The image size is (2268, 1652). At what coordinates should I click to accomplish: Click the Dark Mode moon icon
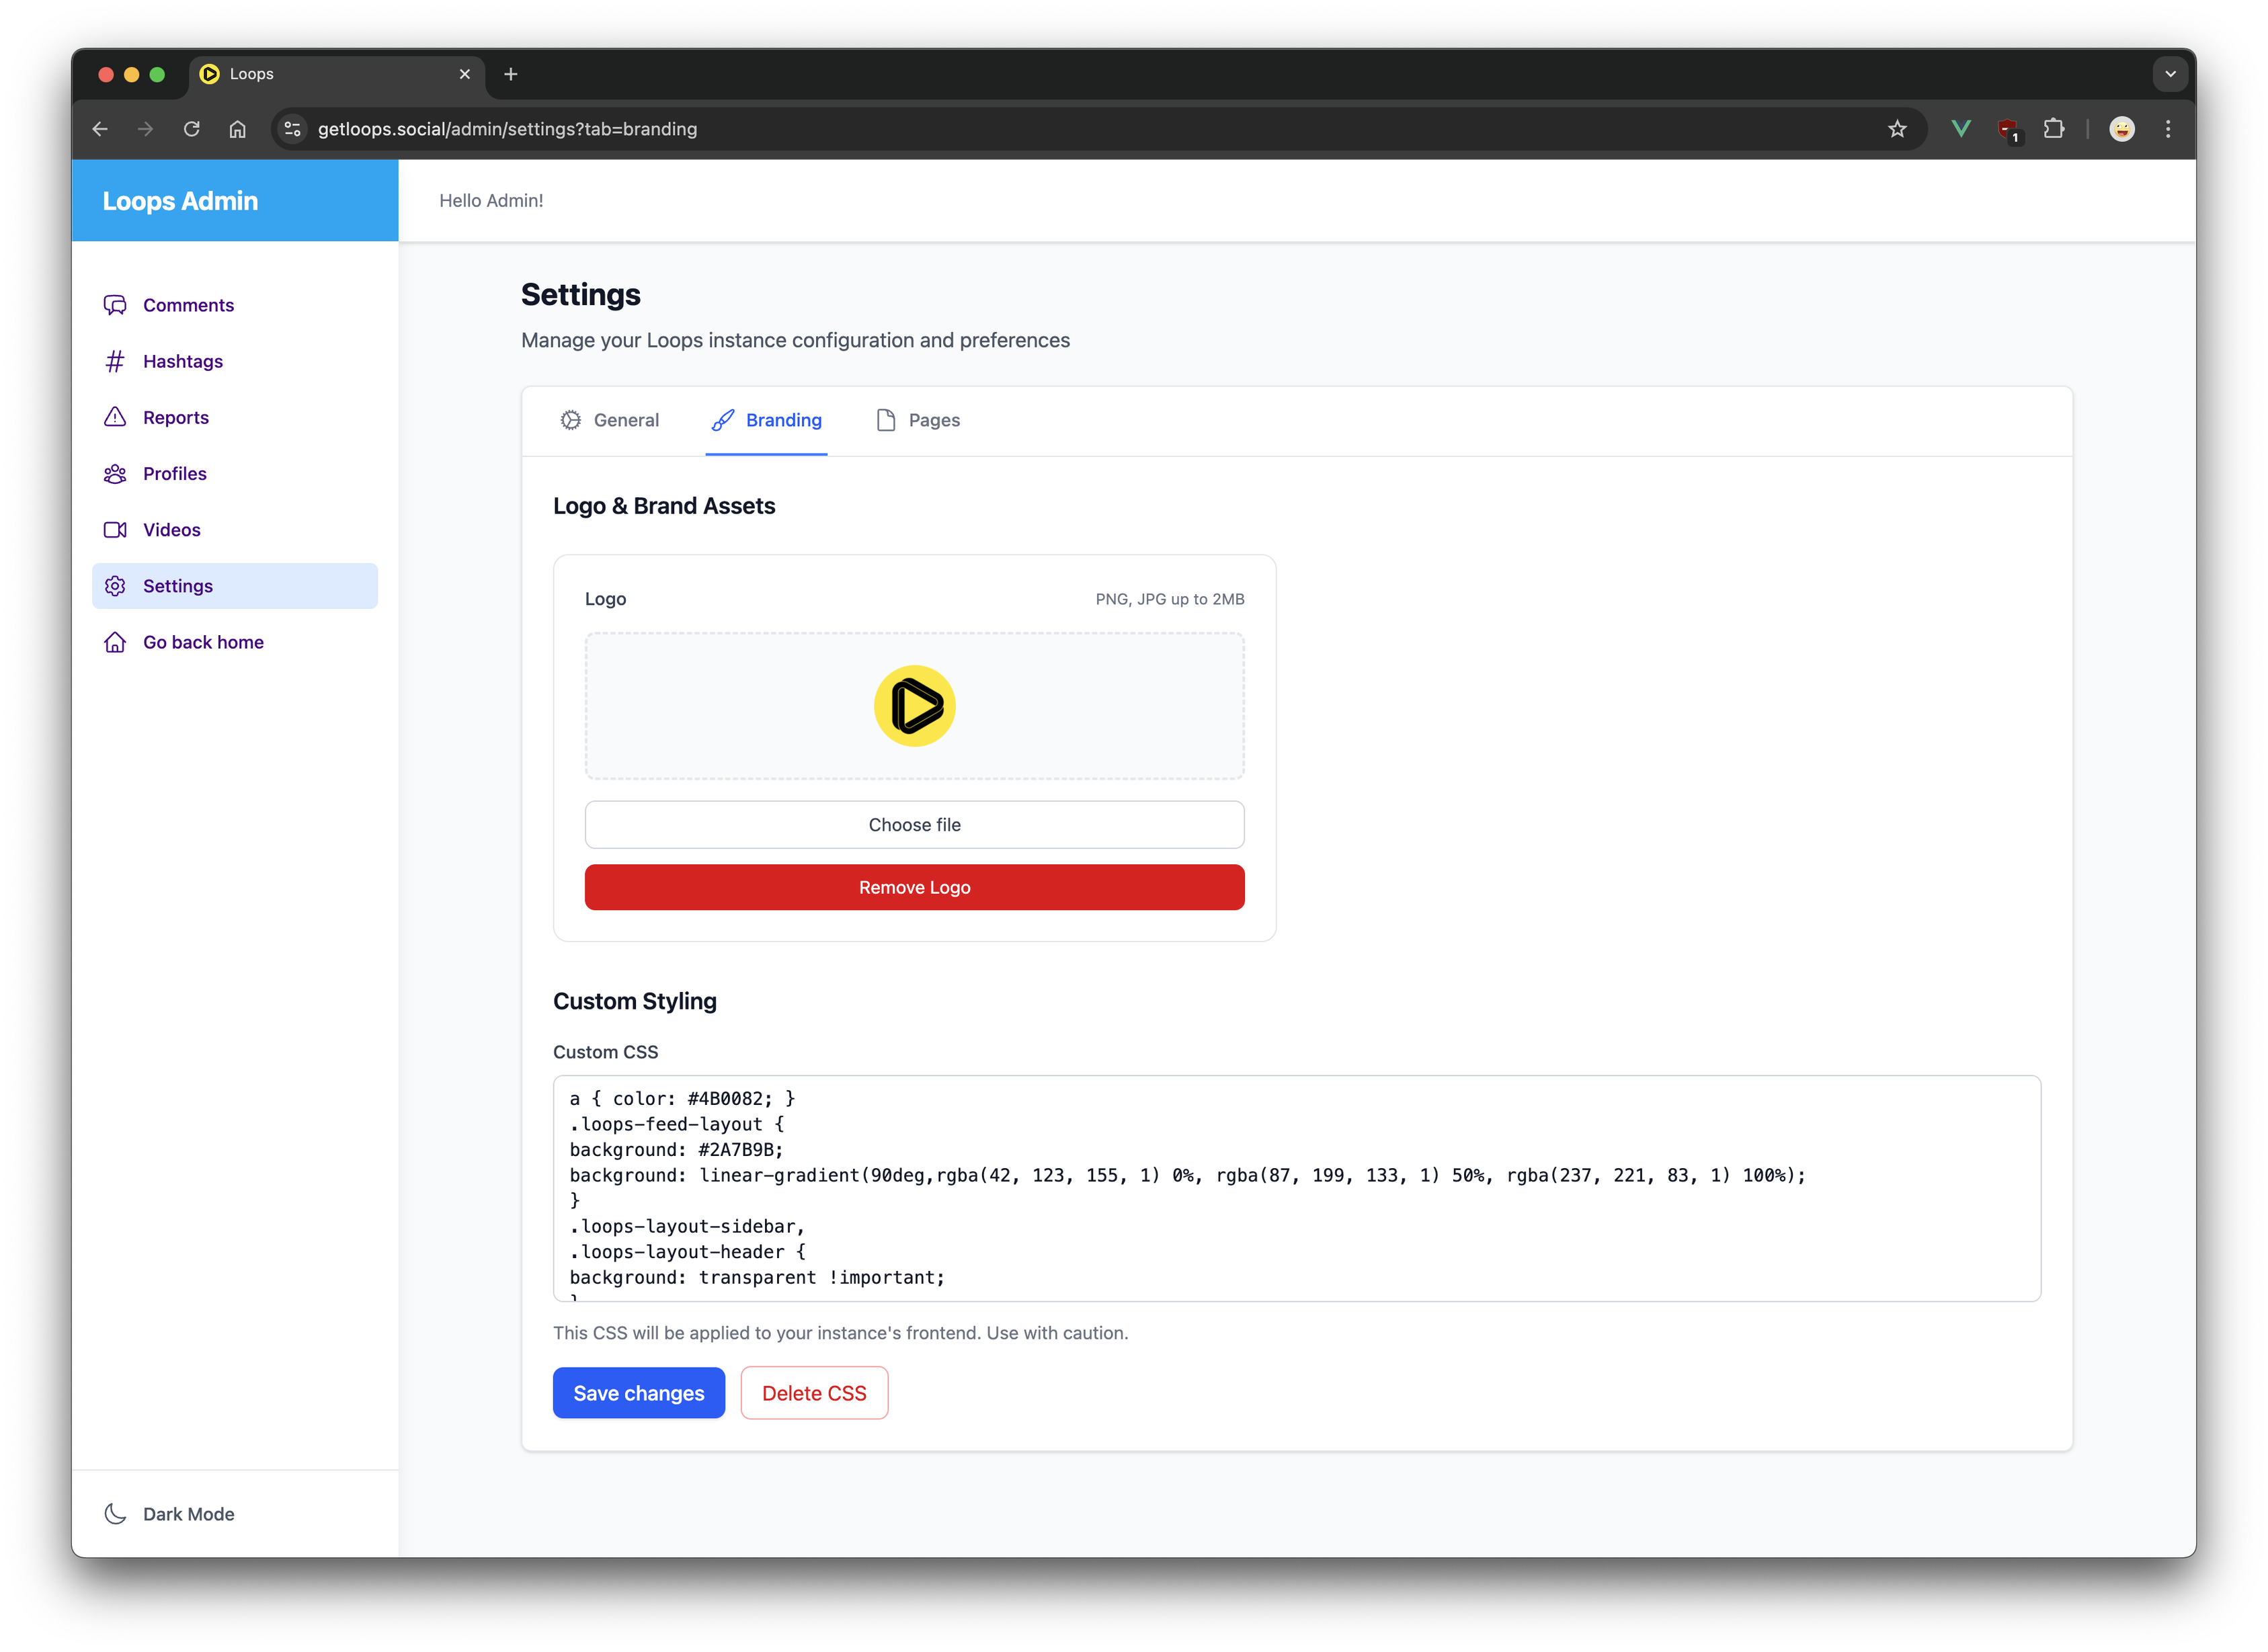pos(115,1514)
